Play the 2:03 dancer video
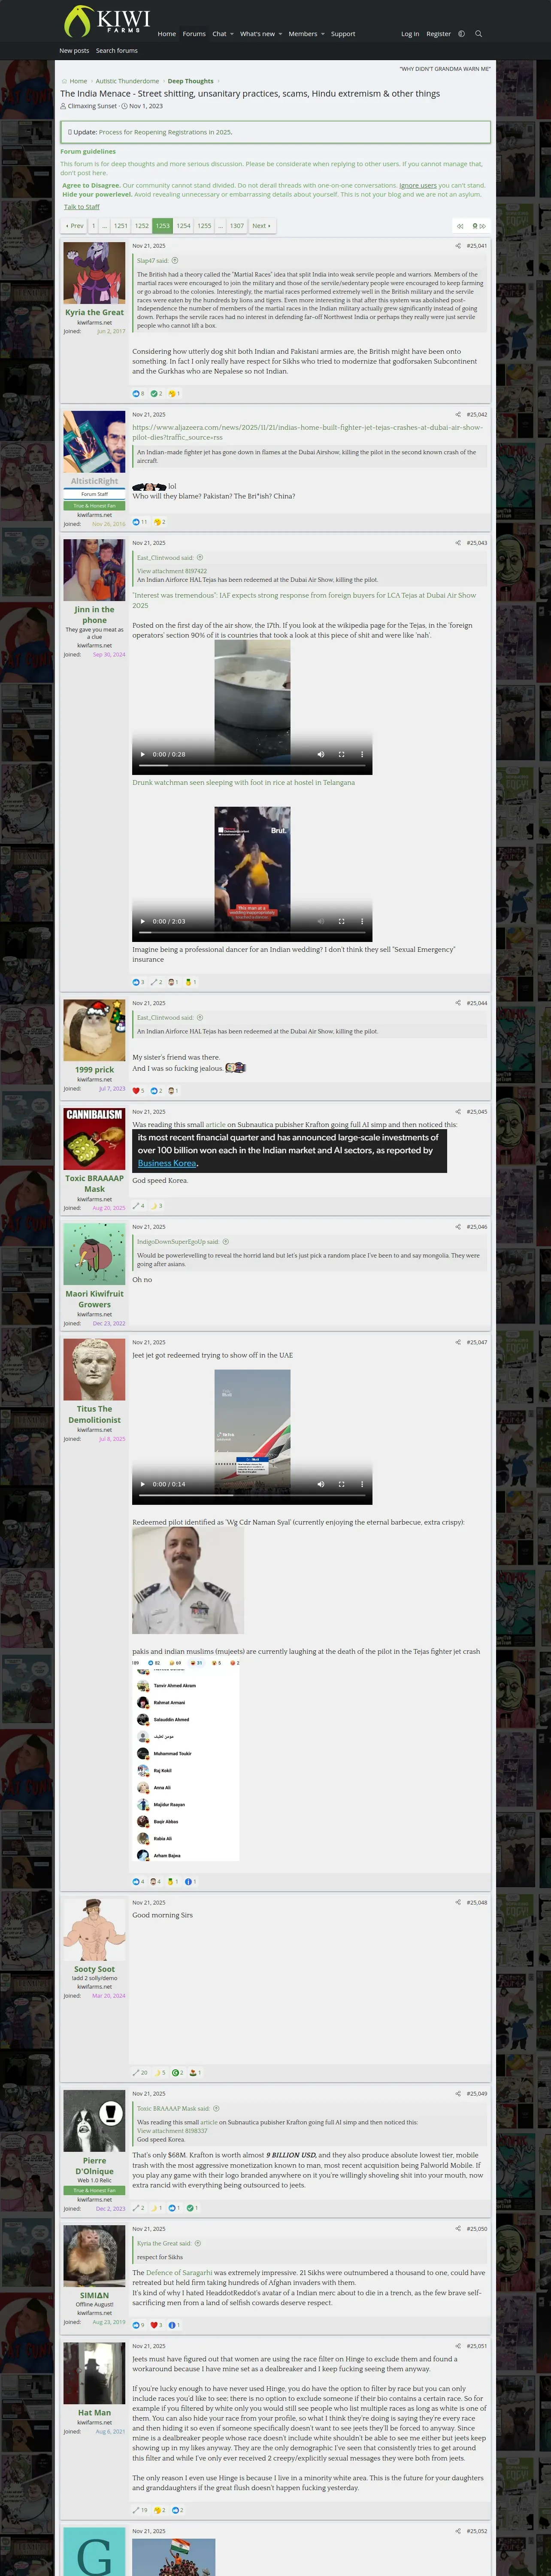Viewport: 551px width, 2576px height. pos(143,922)
